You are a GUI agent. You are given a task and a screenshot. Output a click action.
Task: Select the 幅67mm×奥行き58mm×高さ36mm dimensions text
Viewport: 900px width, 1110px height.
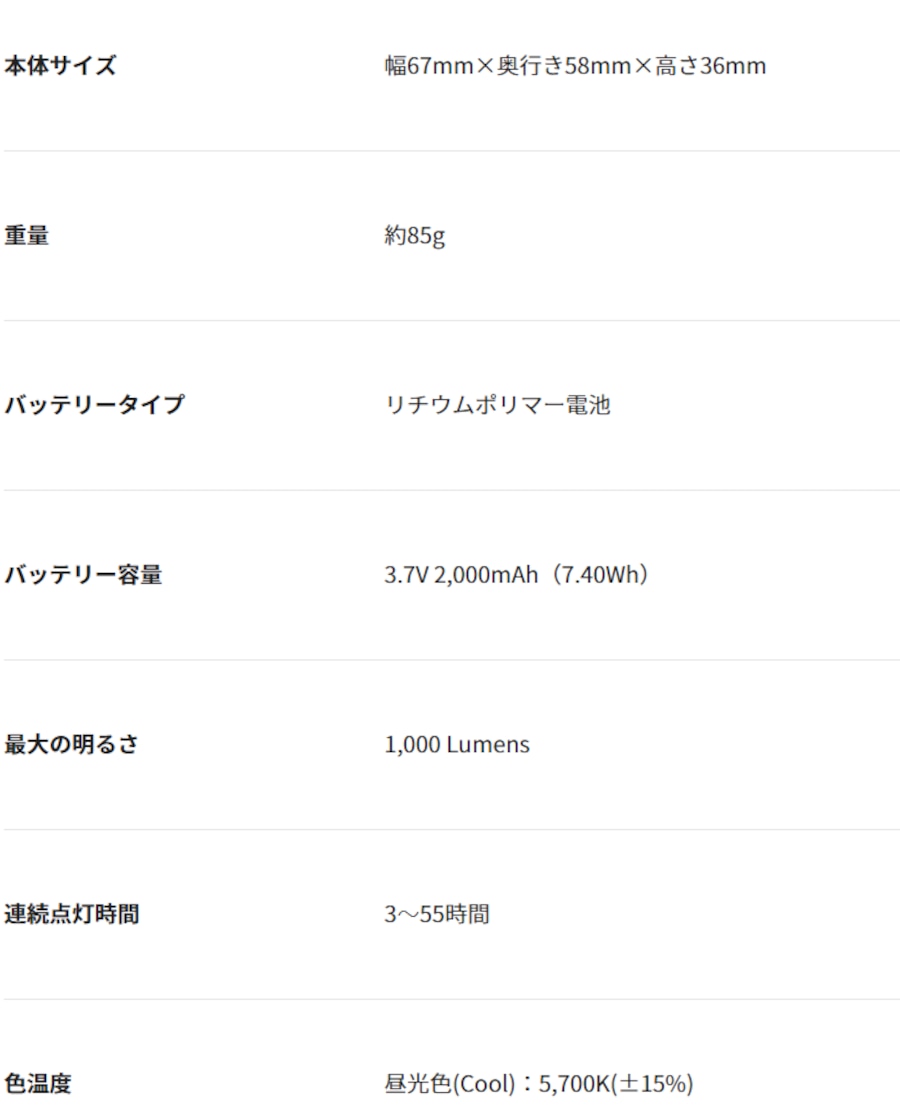575,66
